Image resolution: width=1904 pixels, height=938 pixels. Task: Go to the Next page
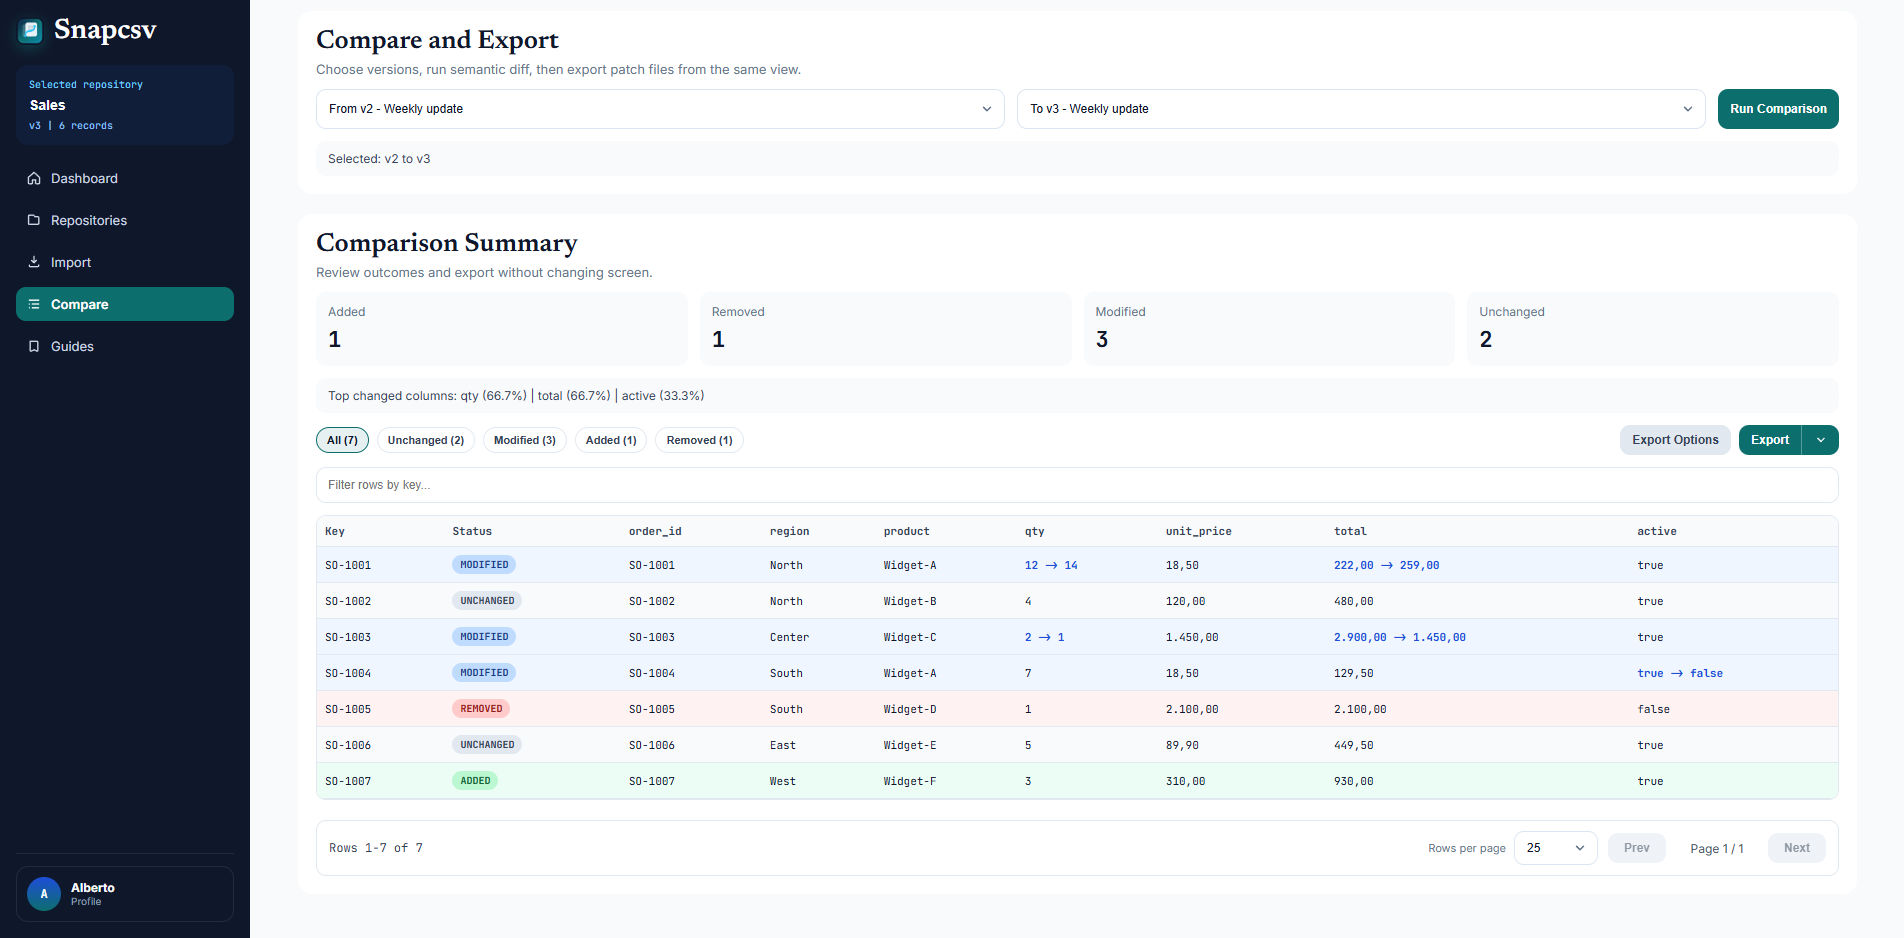[1797, 848]
